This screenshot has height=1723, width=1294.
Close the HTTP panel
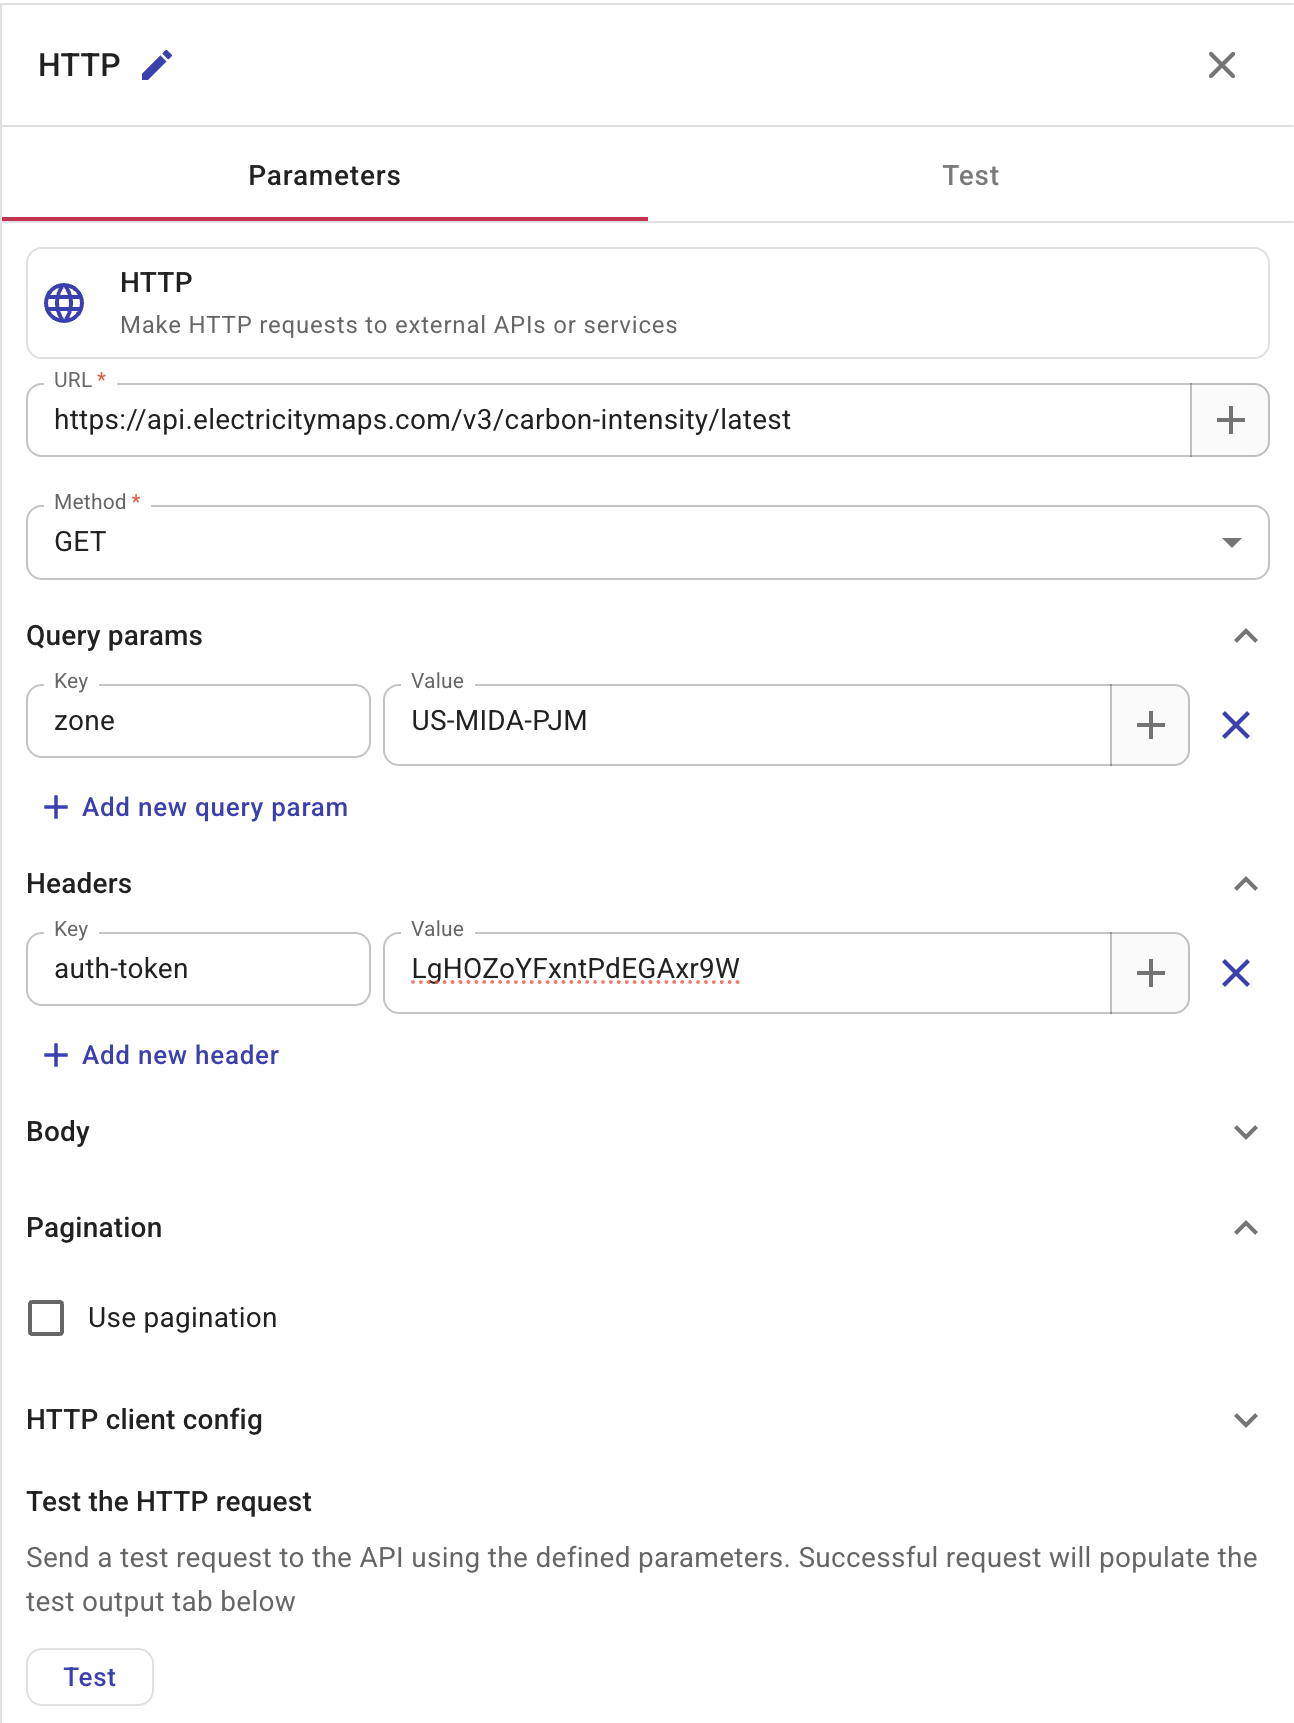pyautogui.click(x=1221, y=65)
